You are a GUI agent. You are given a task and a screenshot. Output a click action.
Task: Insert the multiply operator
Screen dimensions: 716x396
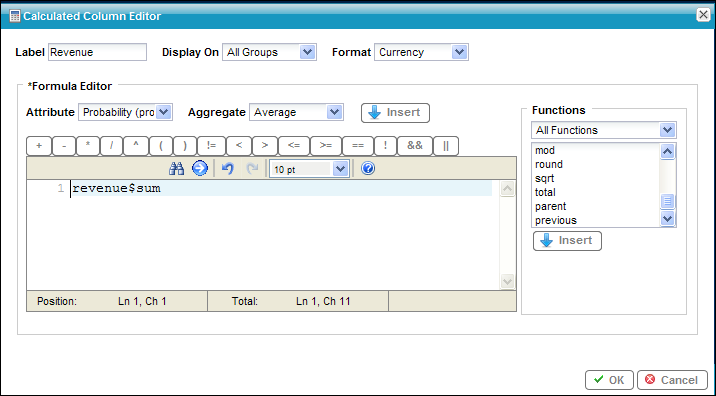pos(88,146)
